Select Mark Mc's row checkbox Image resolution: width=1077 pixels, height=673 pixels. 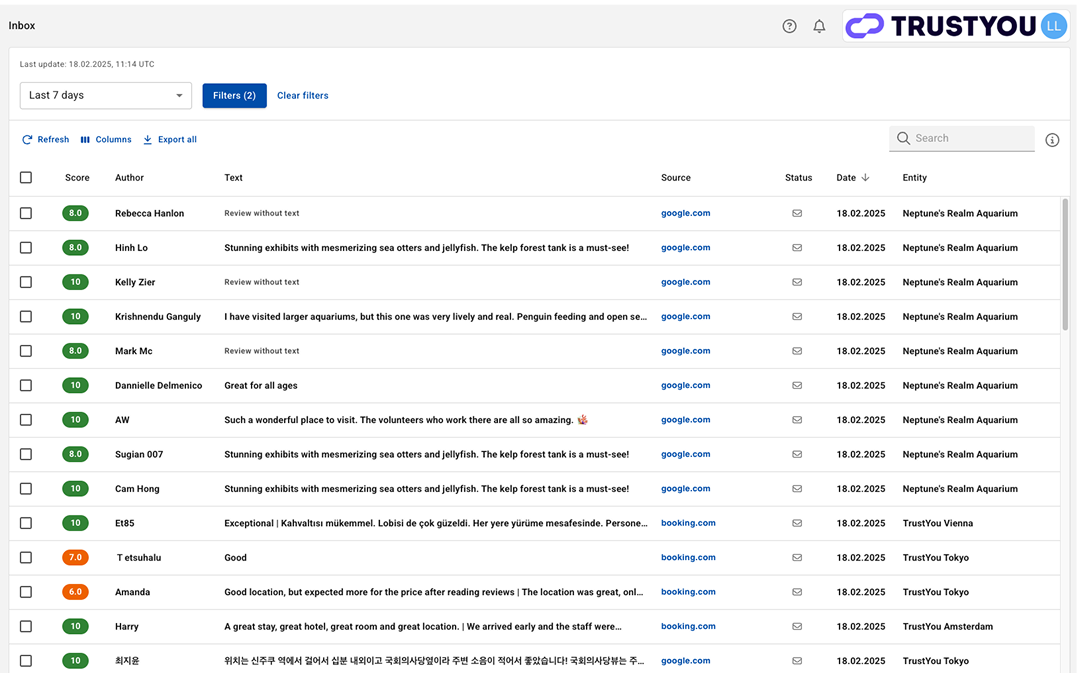26,351
